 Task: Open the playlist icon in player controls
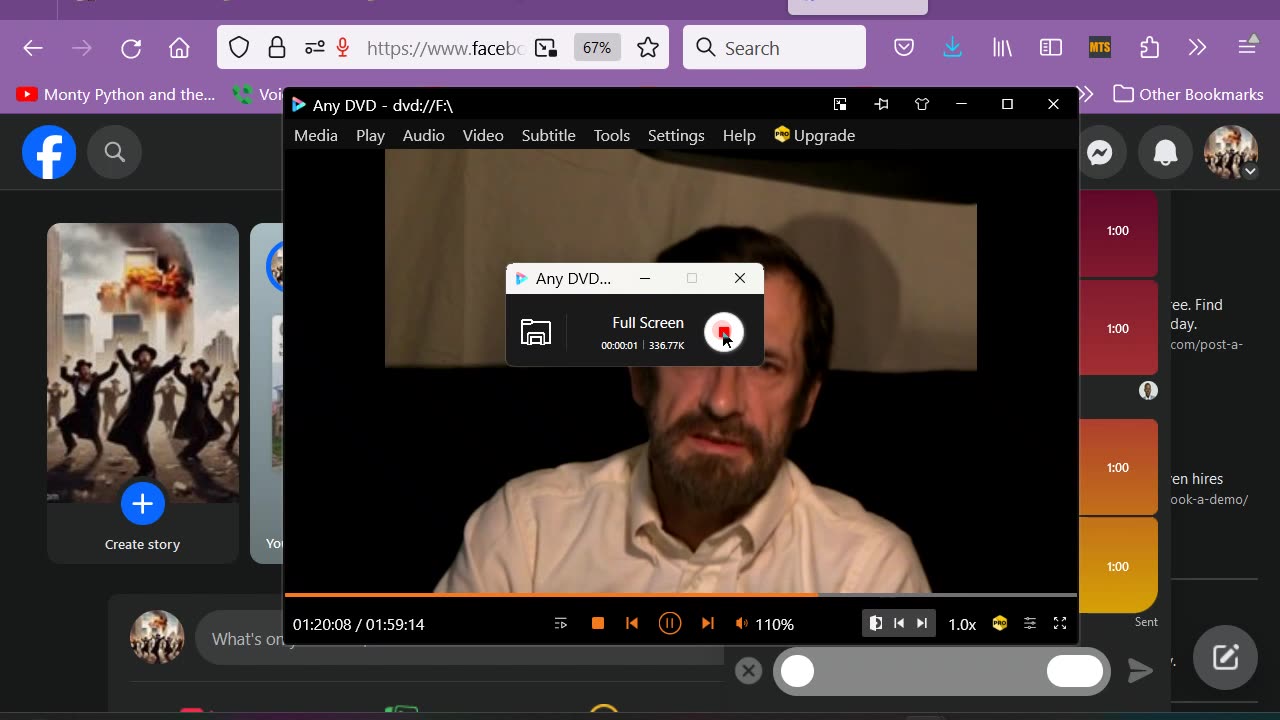(x=561, y=623)
